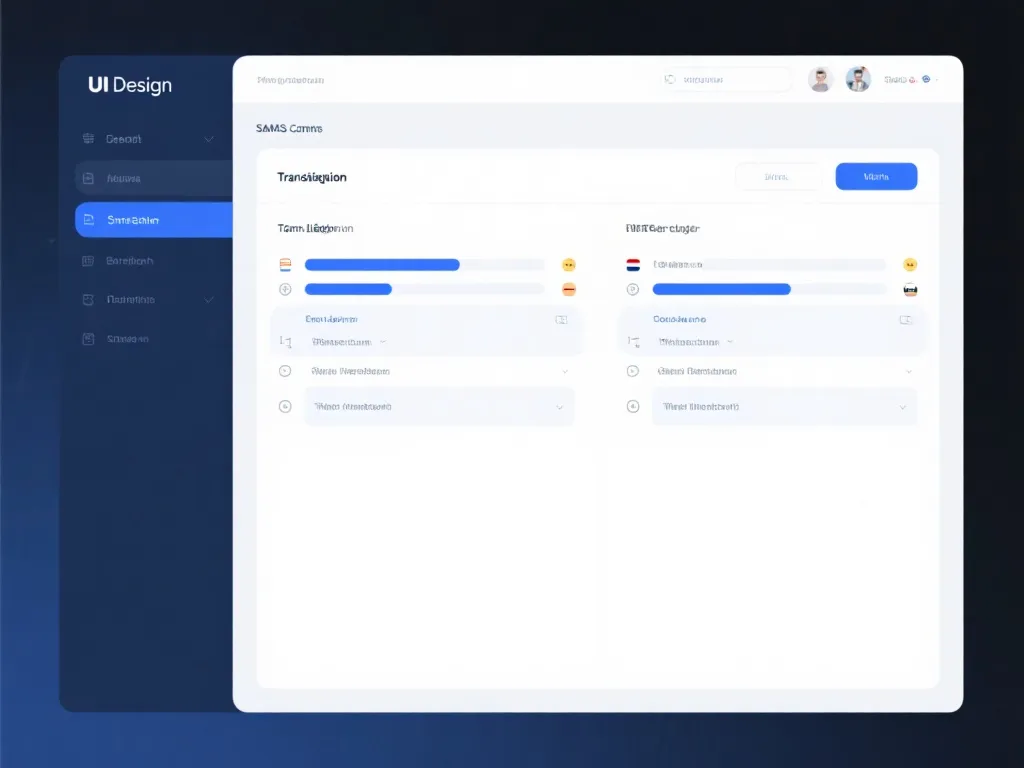The width and height of the screenshot is (1024, 768).
Task: Open the second user avatar with glasses
Action: click(858, 79)
